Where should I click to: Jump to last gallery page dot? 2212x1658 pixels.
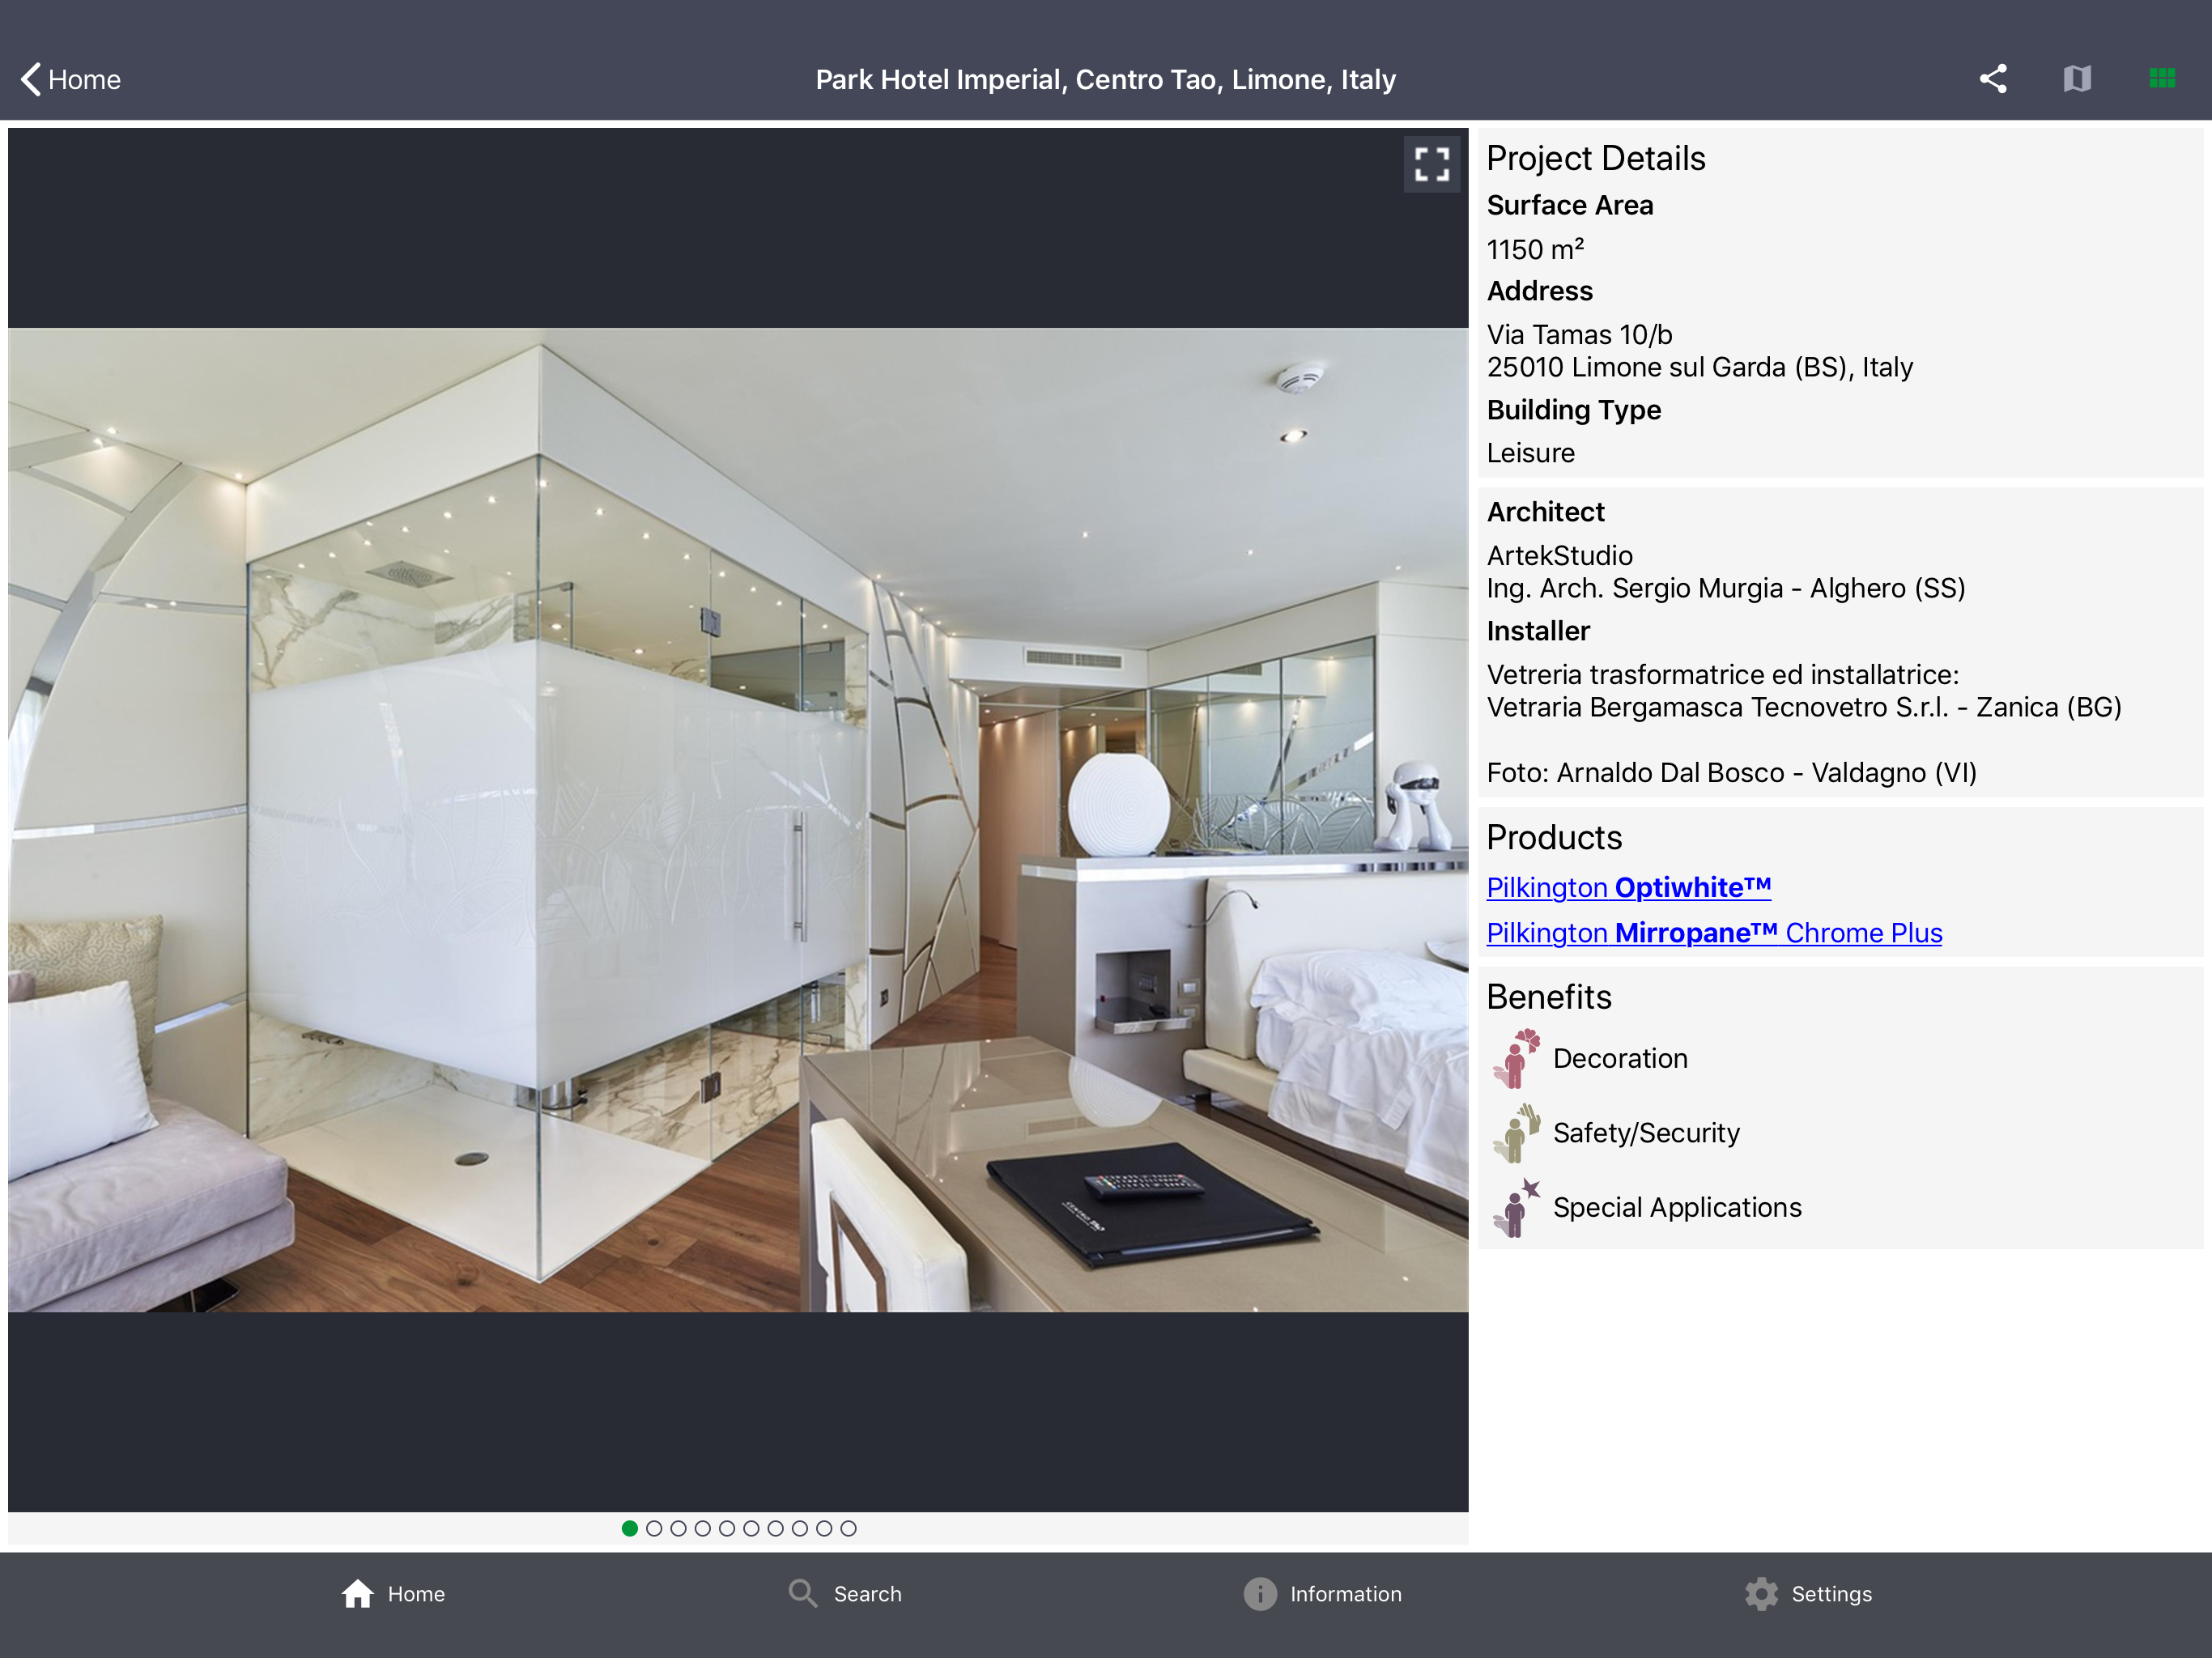(848, 1528)
